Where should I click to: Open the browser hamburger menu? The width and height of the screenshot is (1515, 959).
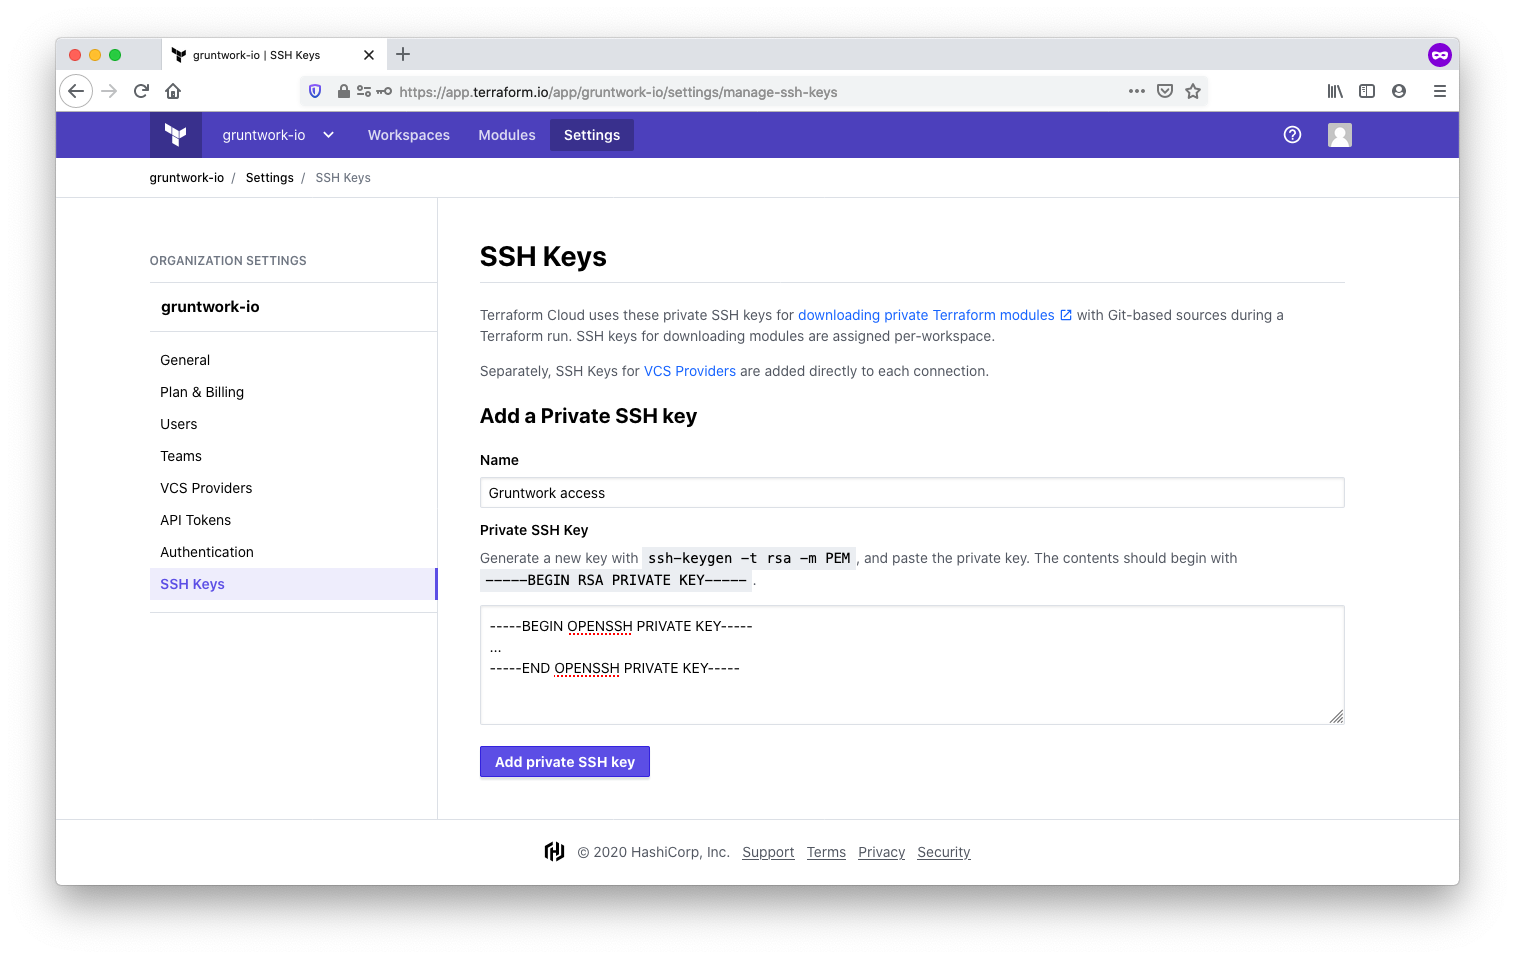pyautogui.click(x=1439, y=91)
